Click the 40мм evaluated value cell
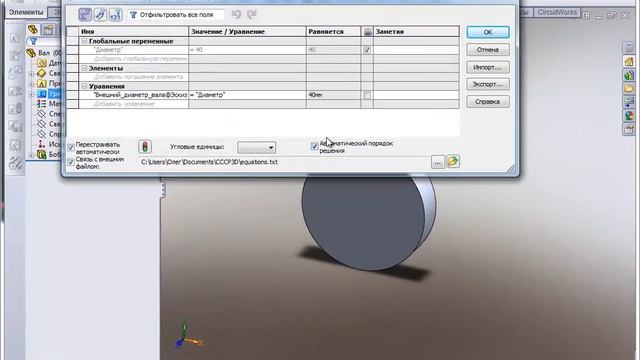640x360 pixels. click(x=333, y=95)
